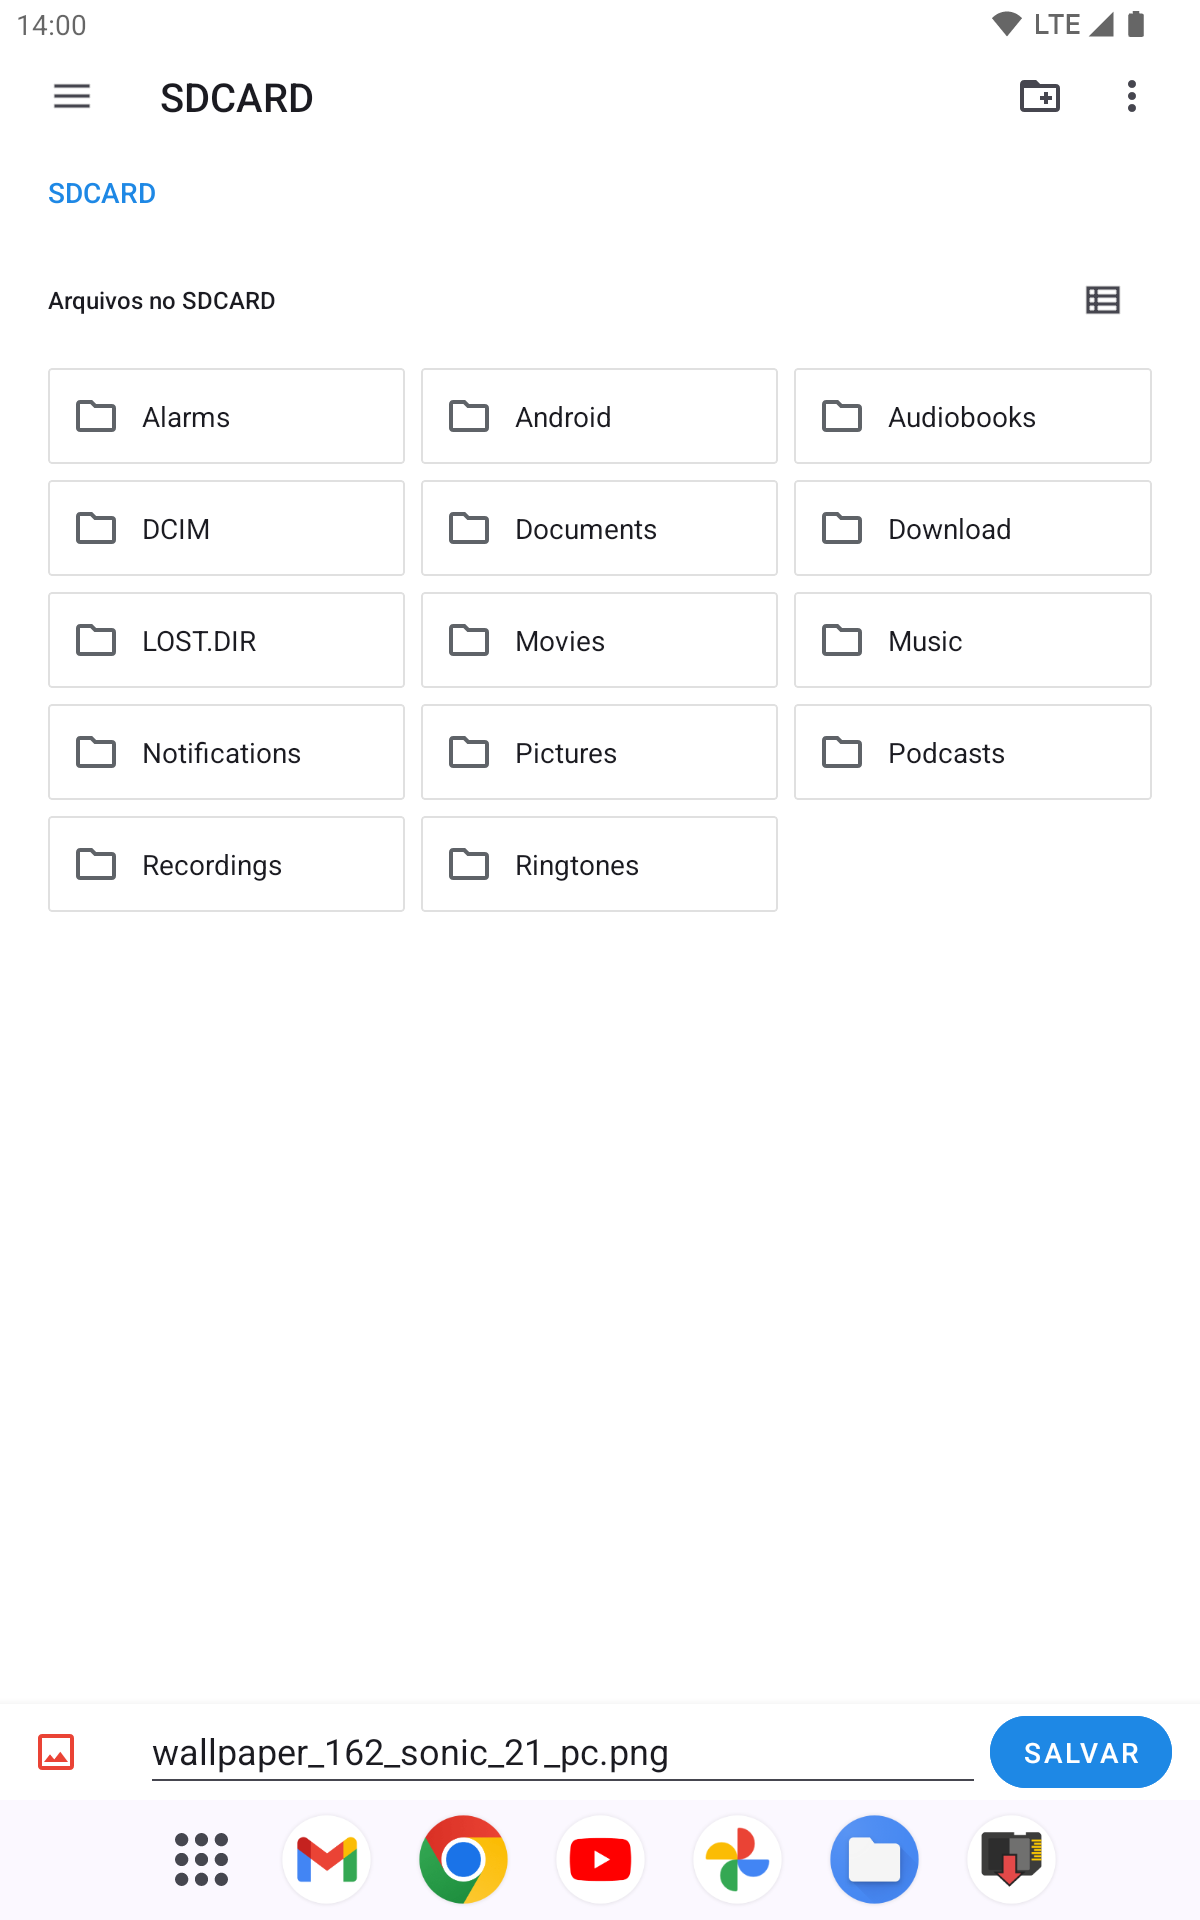
Task: Open YouTube from the dock
Action: [600, 1860]
